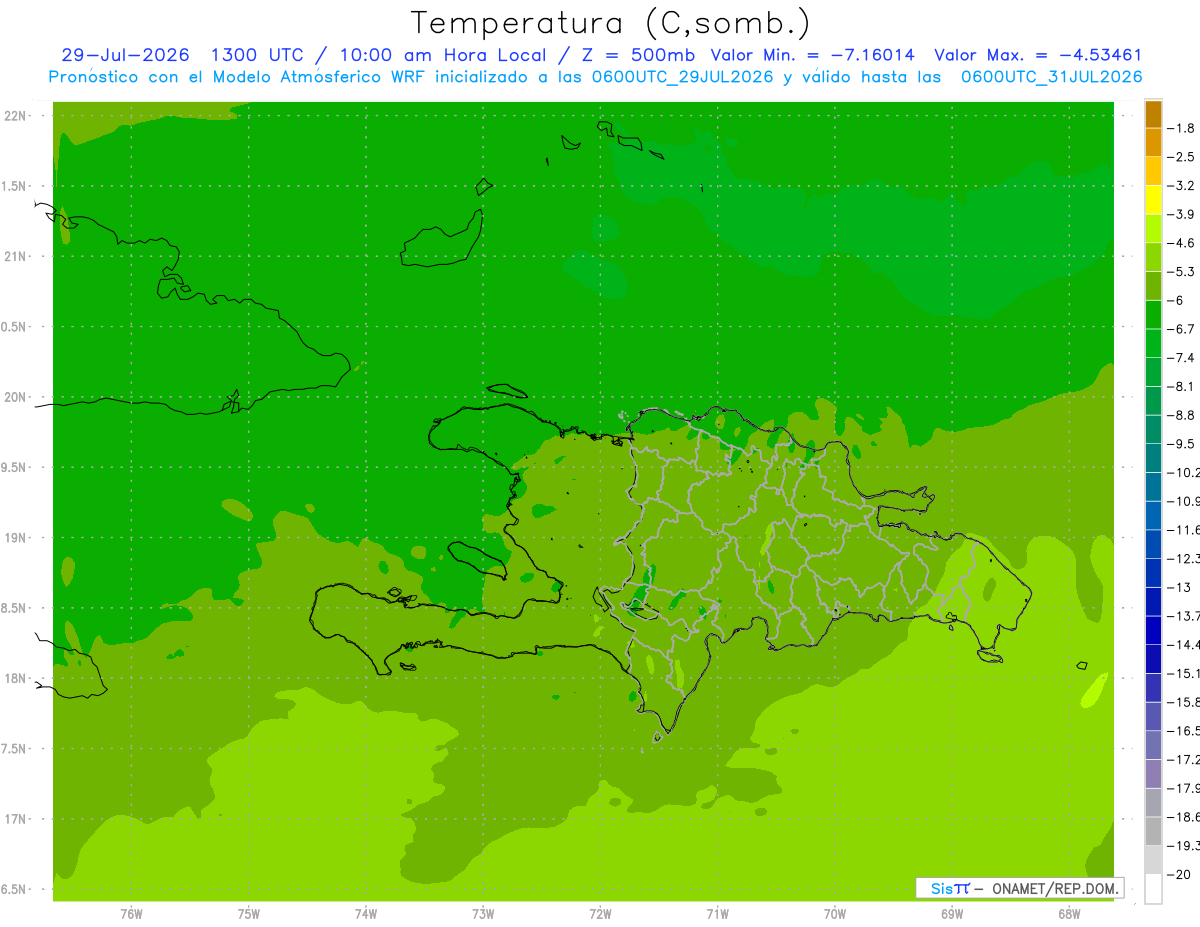Click the "-3.9" legend value
This screenshot has width=1200, height=927.
coord(1181,214)
